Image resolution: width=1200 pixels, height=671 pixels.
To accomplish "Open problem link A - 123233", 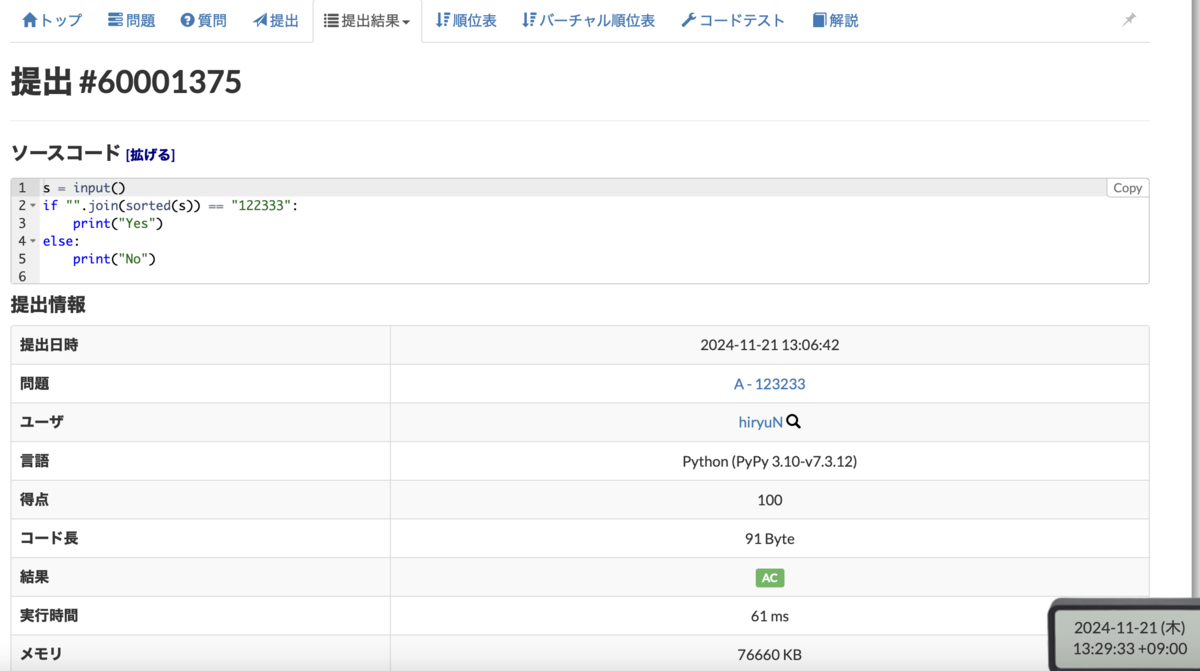I will (x=769, y=384).
